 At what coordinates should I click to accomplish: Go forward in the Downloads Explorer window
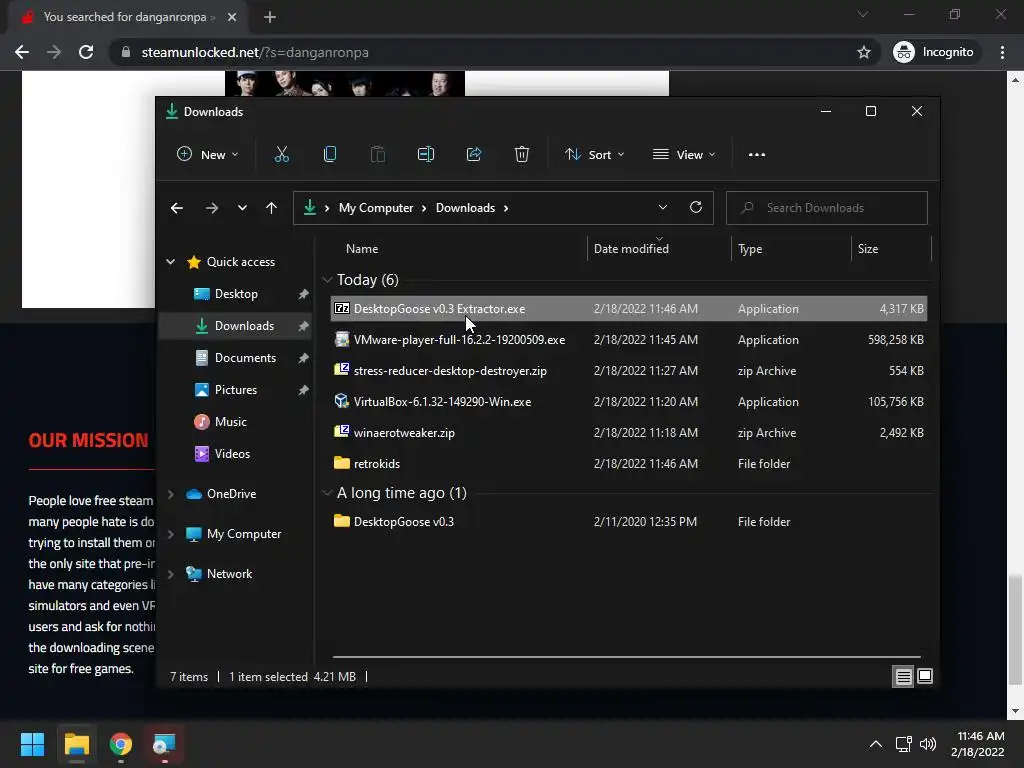coord(212,208)
